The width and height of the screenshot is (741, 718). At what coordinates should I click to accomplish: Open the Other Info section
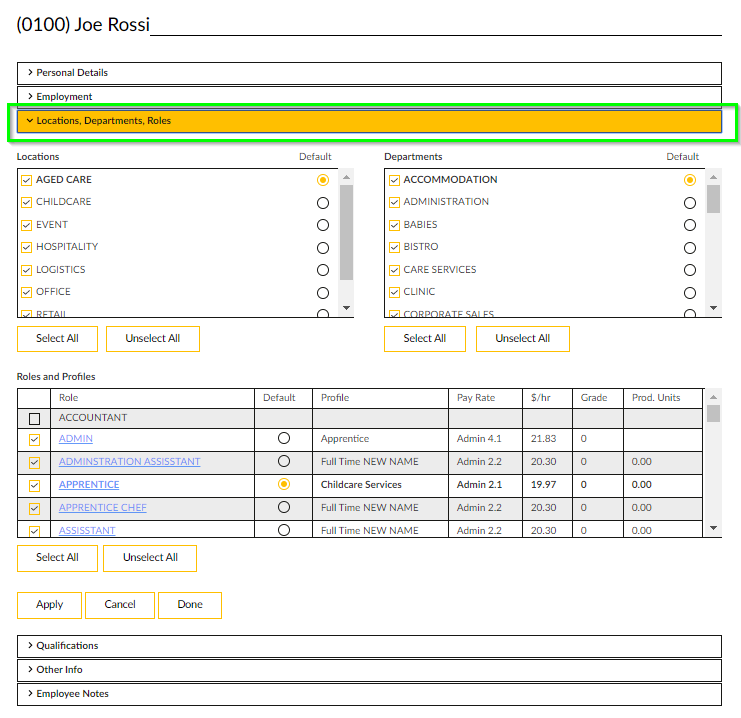[x=59, y=670]
